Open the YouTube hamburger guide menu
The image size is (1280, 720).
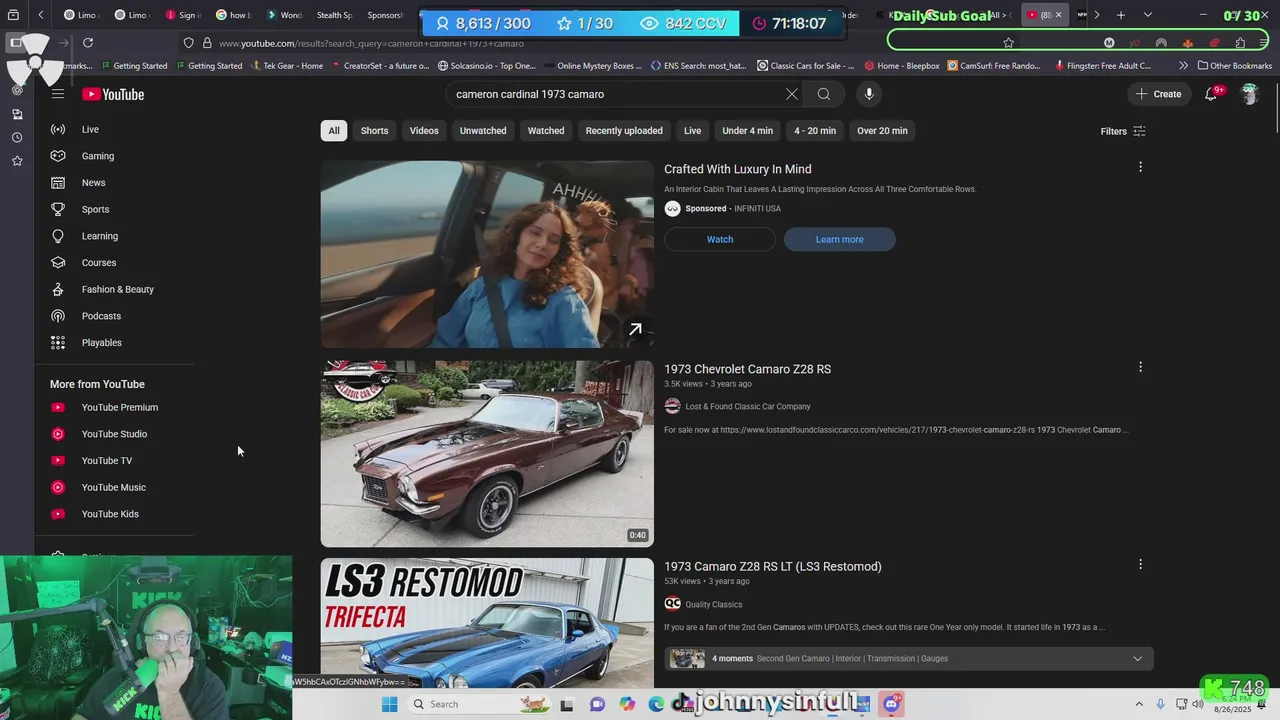pyautogui.click(x=58, y=94)
